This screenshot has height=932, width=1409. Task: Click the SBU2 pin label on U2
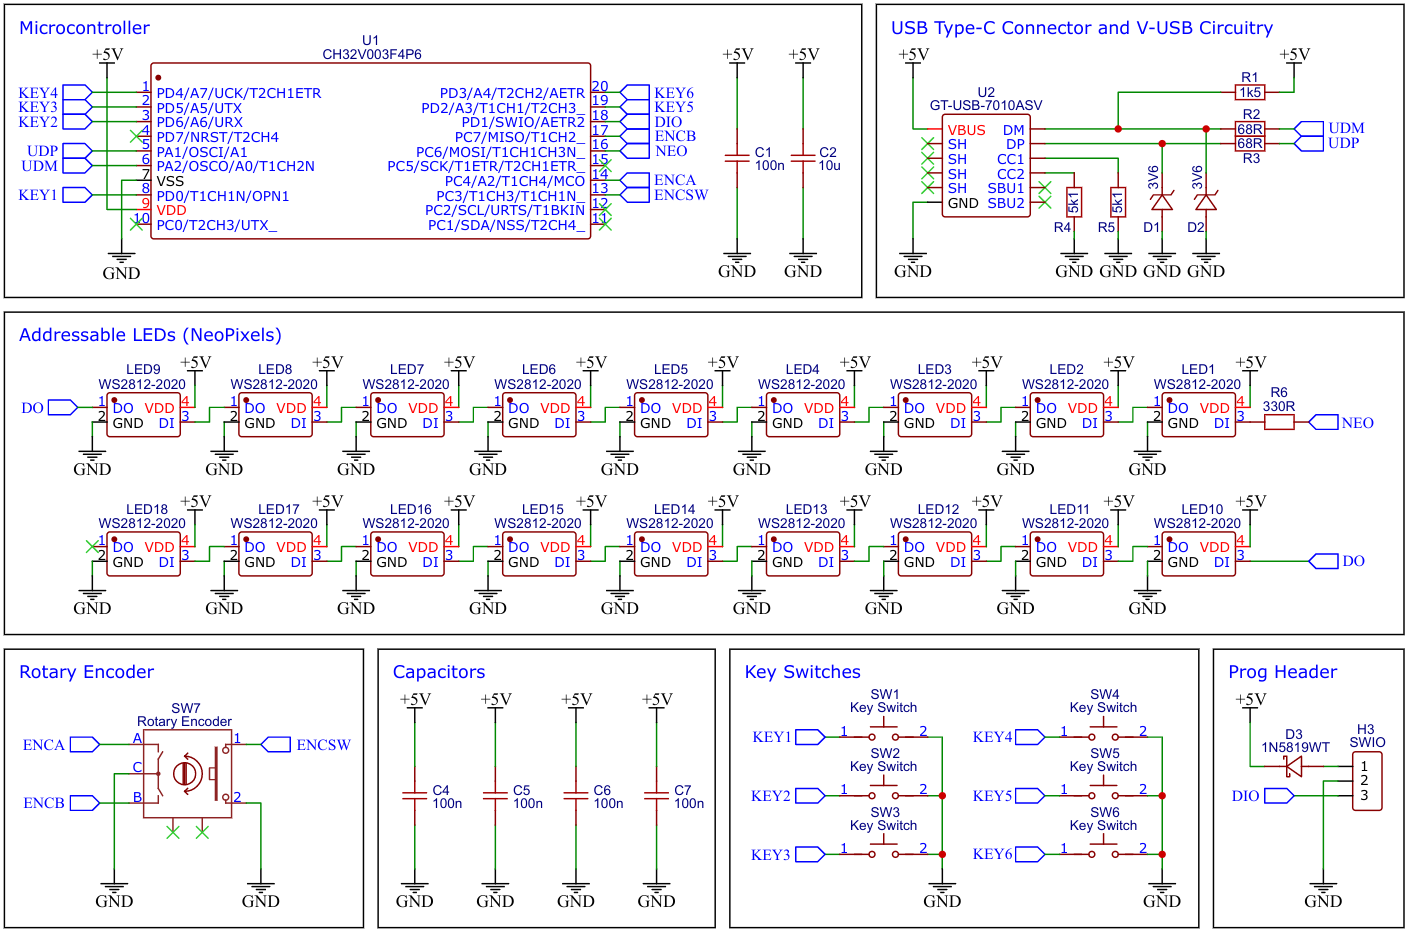coord(1006,203)
